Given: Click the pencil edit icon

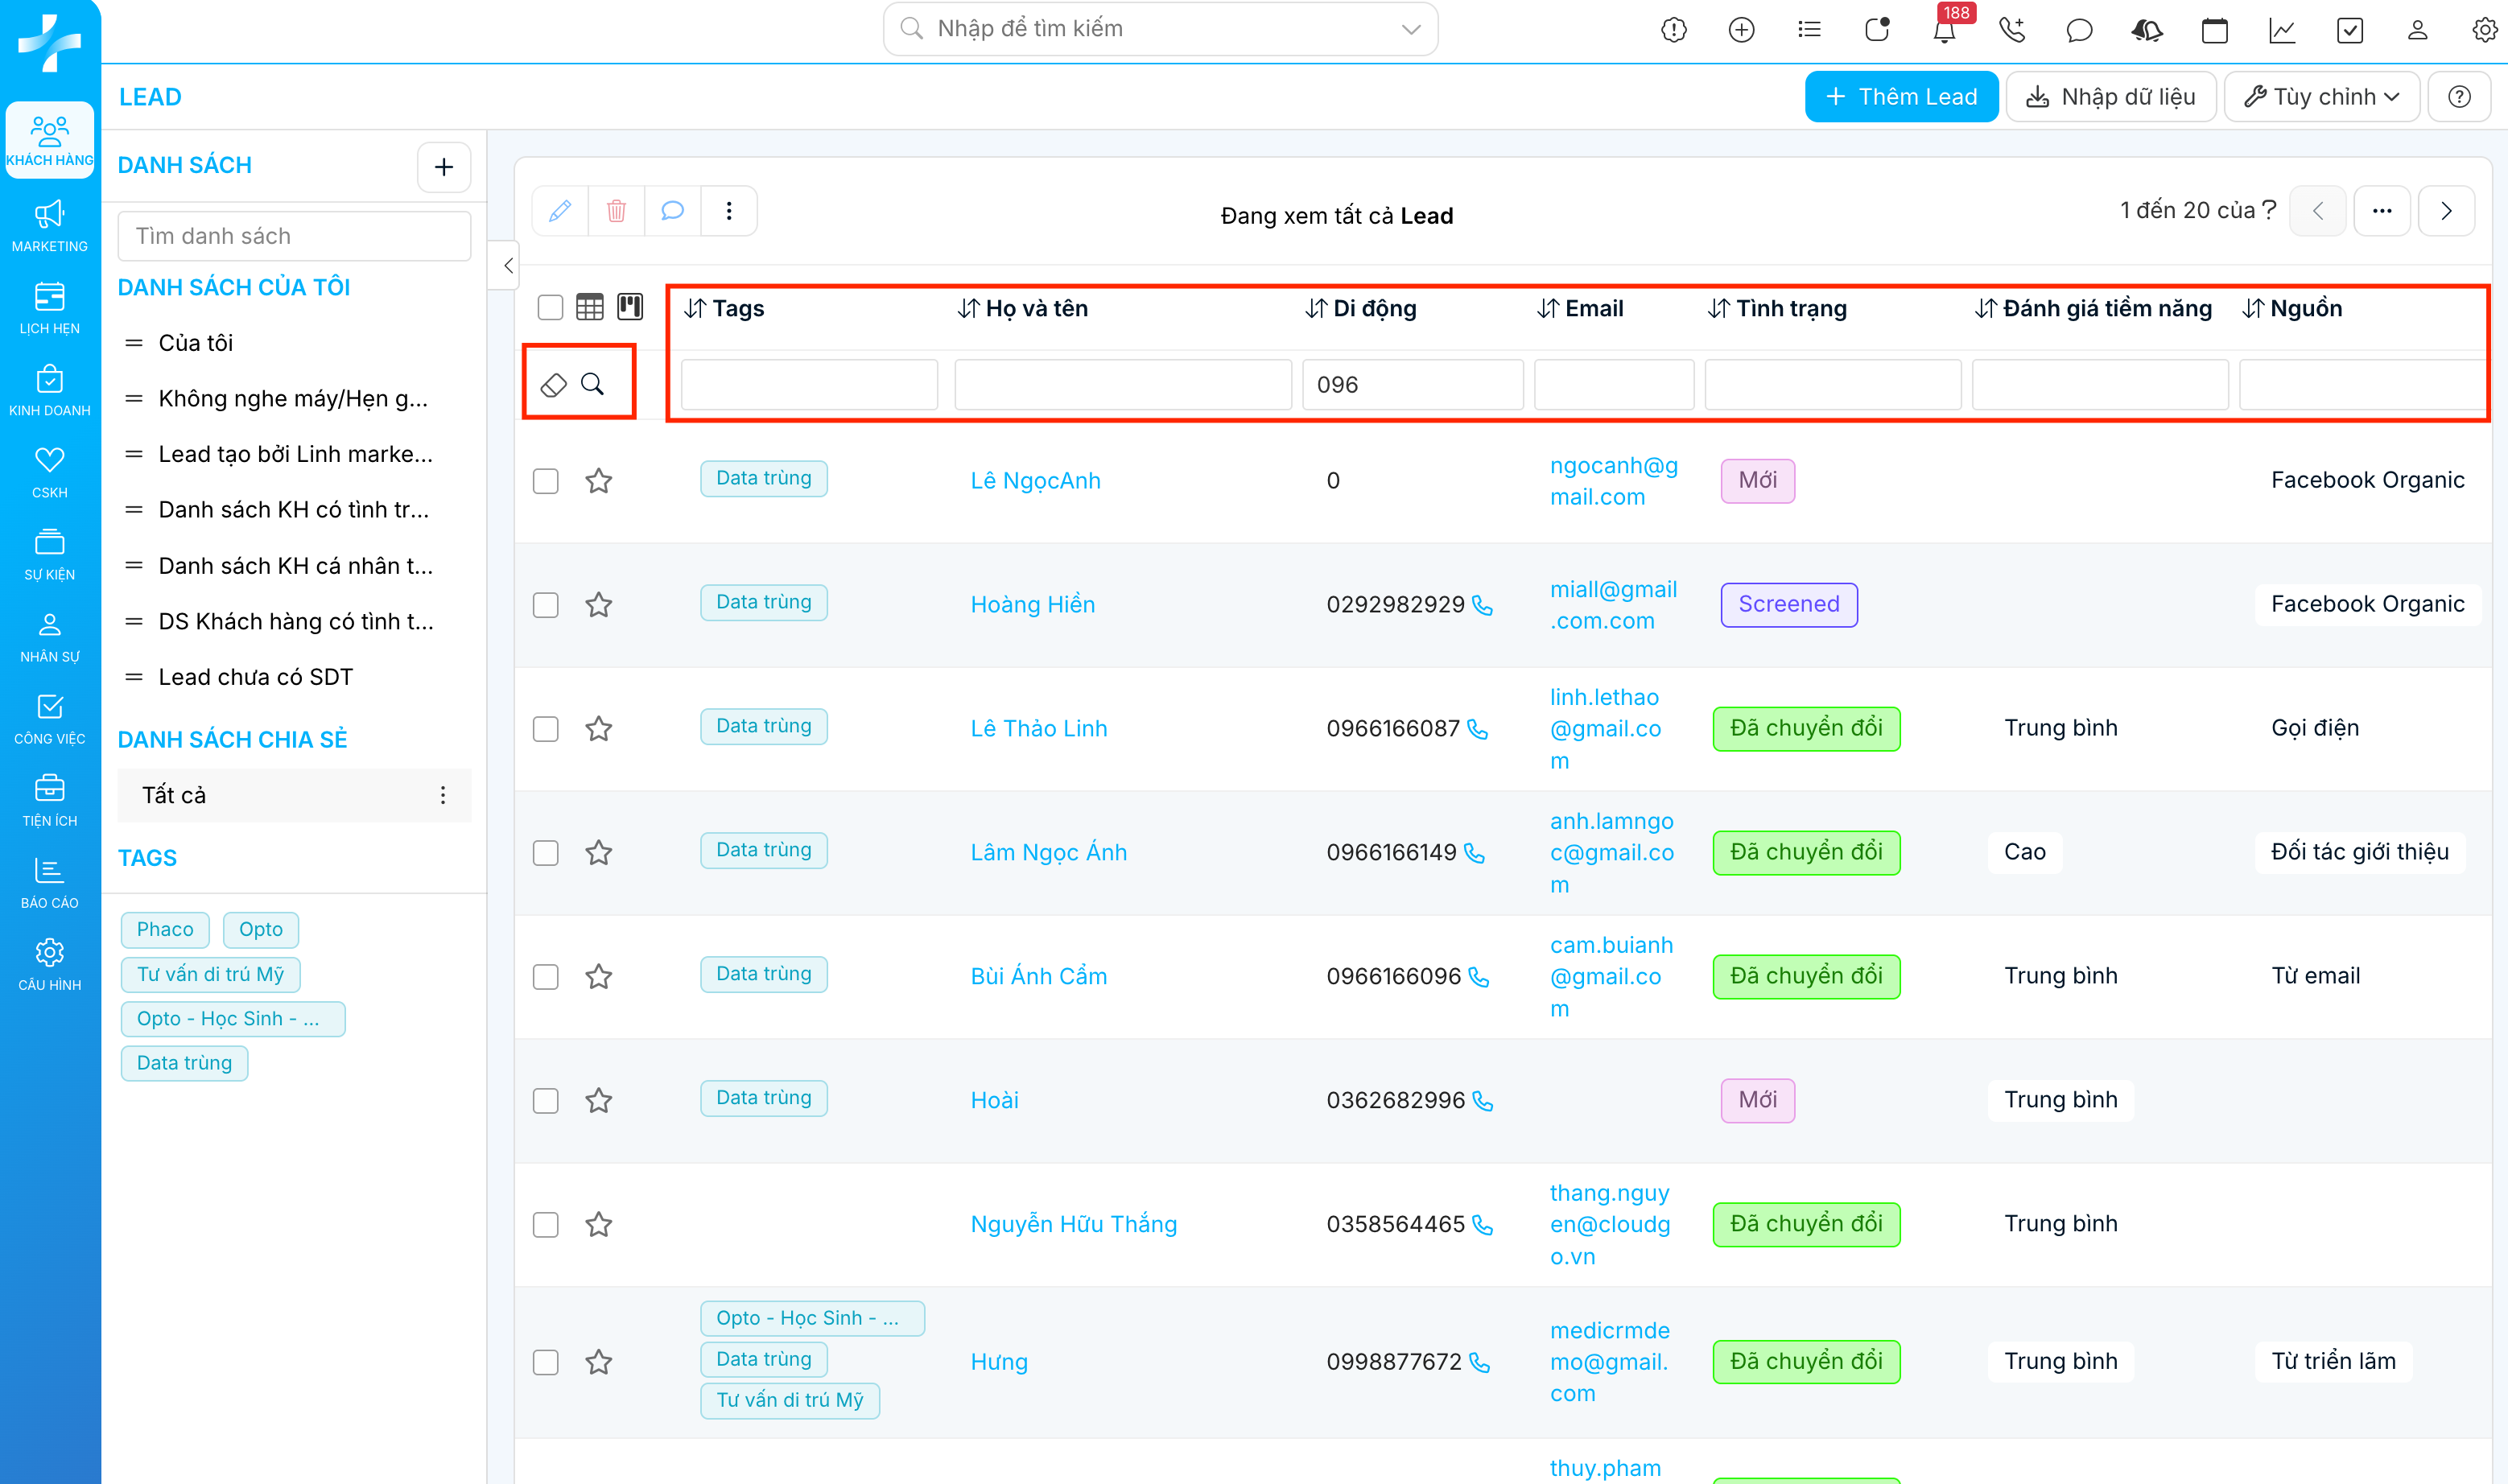Looking at the screenshot, I should pyautogui.click(x=560, y=211).
